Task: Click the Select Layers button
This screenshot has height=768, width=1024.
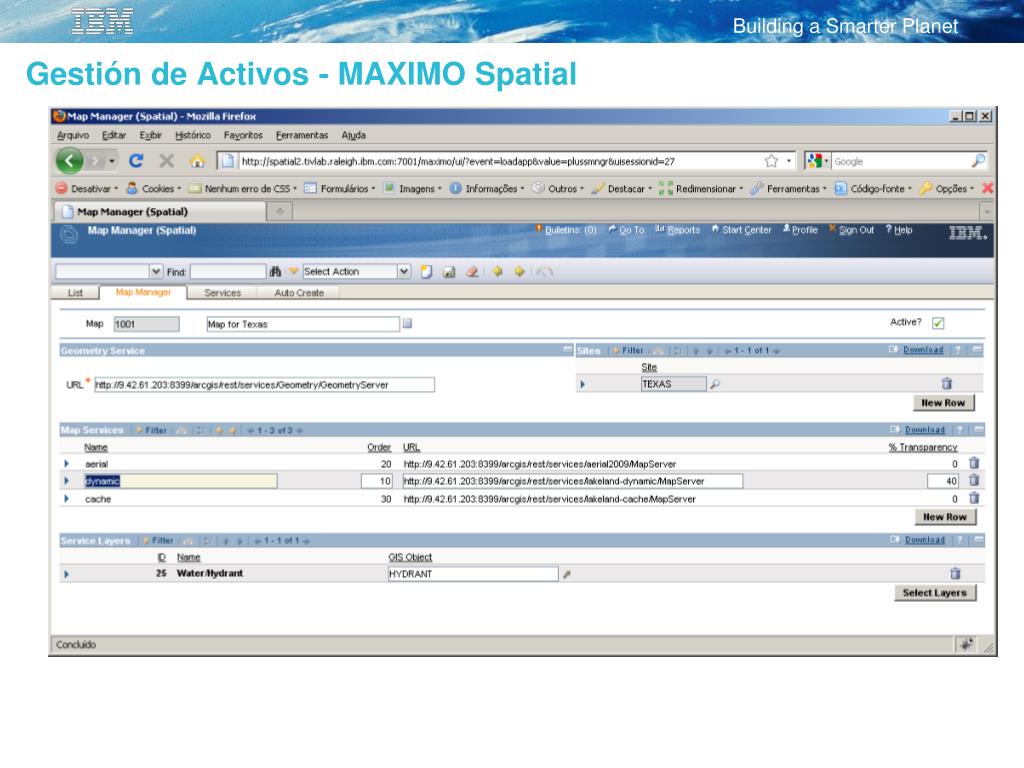Action: coord(935,592)
